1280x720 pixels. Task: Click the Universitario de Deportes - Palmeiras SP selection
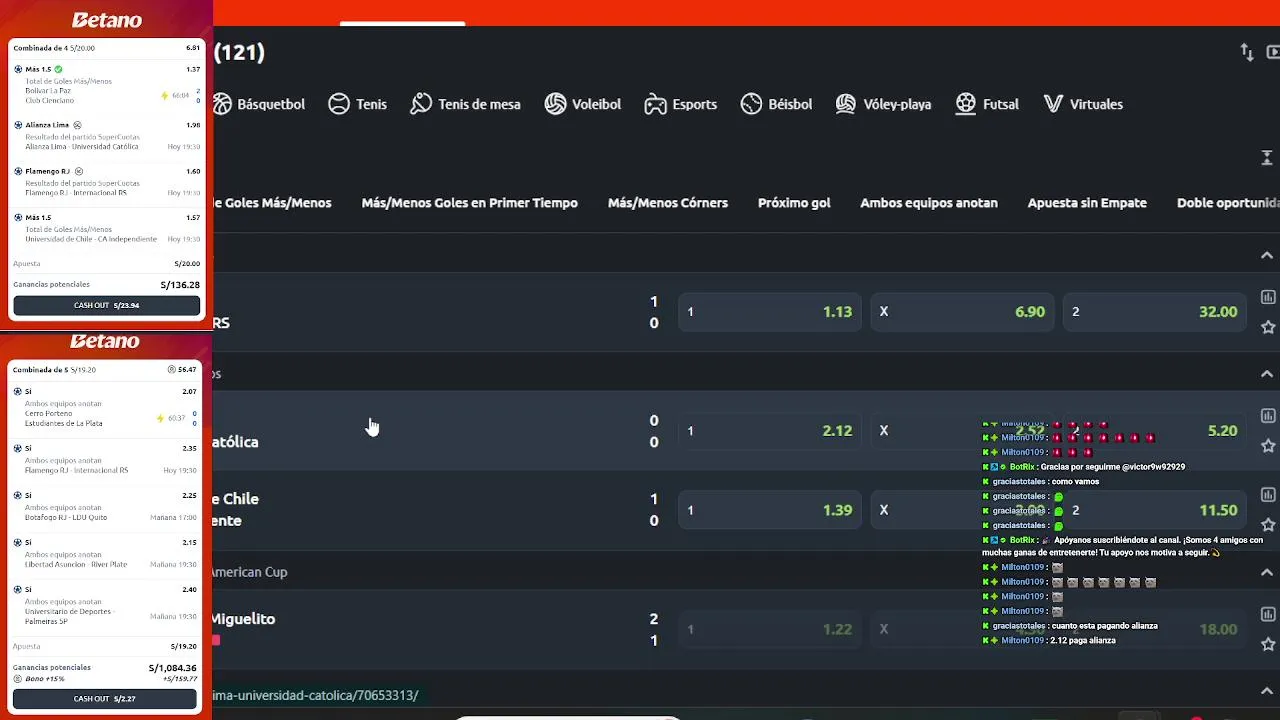click(107, 605)
